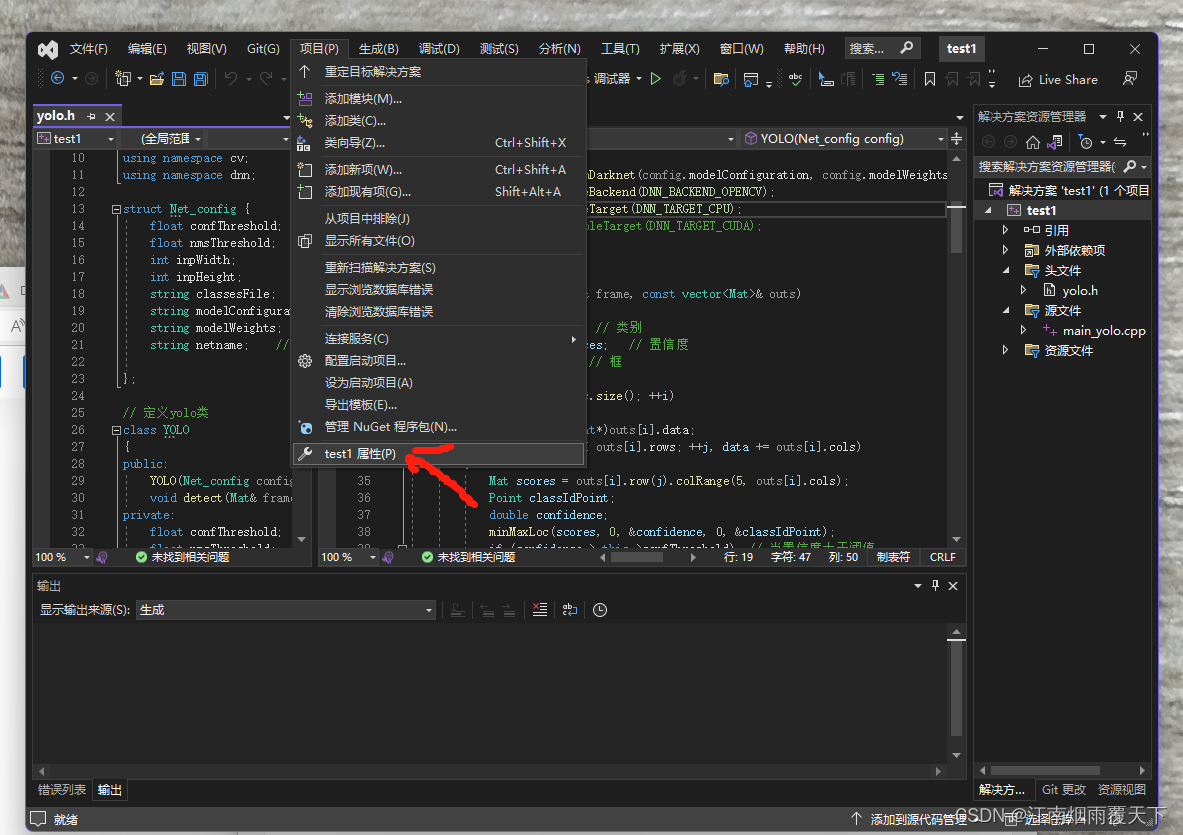
Task: Click the gear icon beside 配置启动项目
Action: pyautogui.click(x=305, y=361)
